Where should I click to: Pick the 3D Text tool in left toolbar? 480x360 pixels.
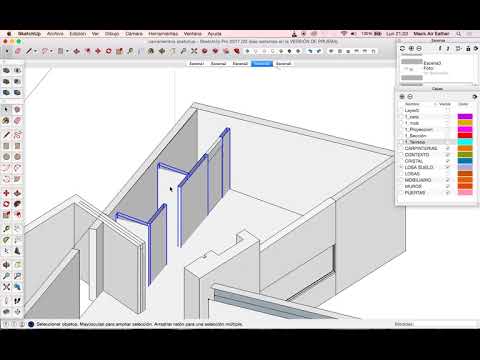(x=17, y=251)
